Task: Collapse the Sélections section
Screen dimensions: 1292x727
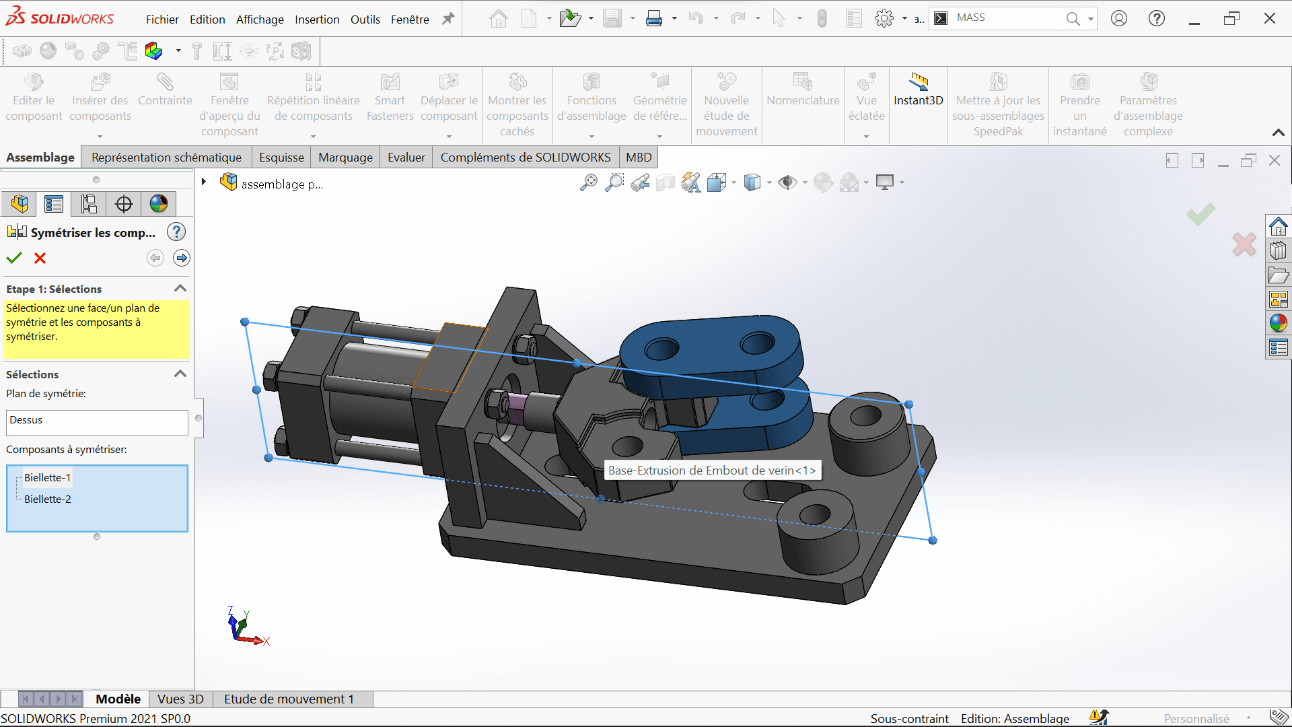Action: pyautogui.click(x=180, y=374)
